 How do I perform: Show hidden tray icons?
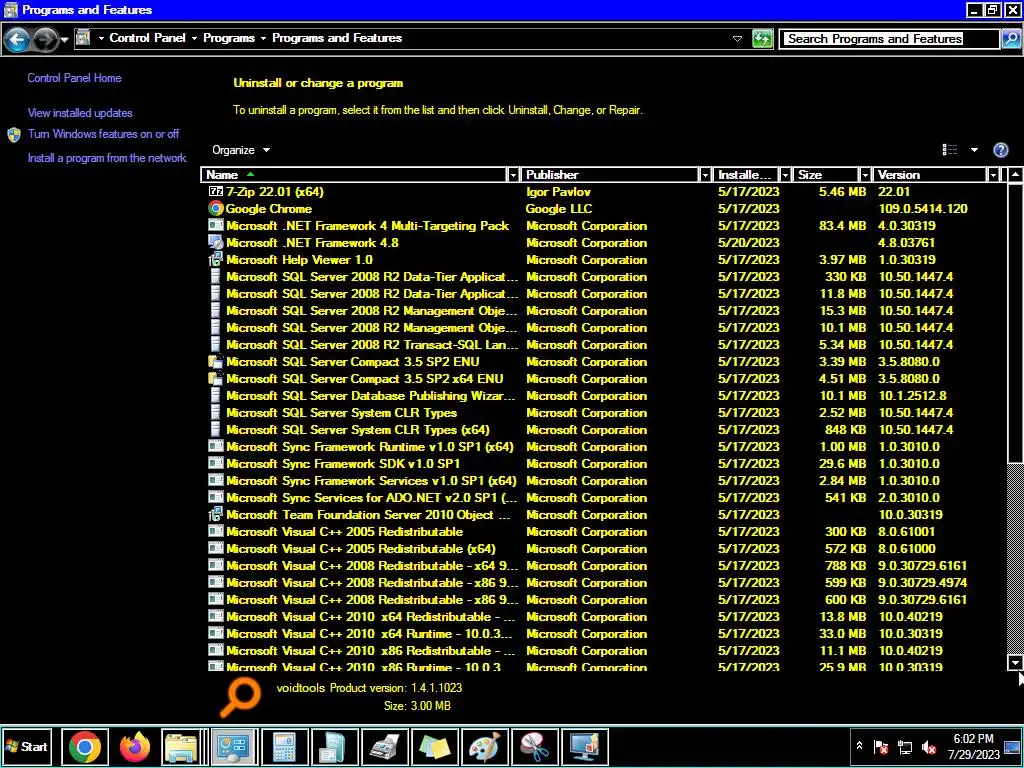pos(859,746)
